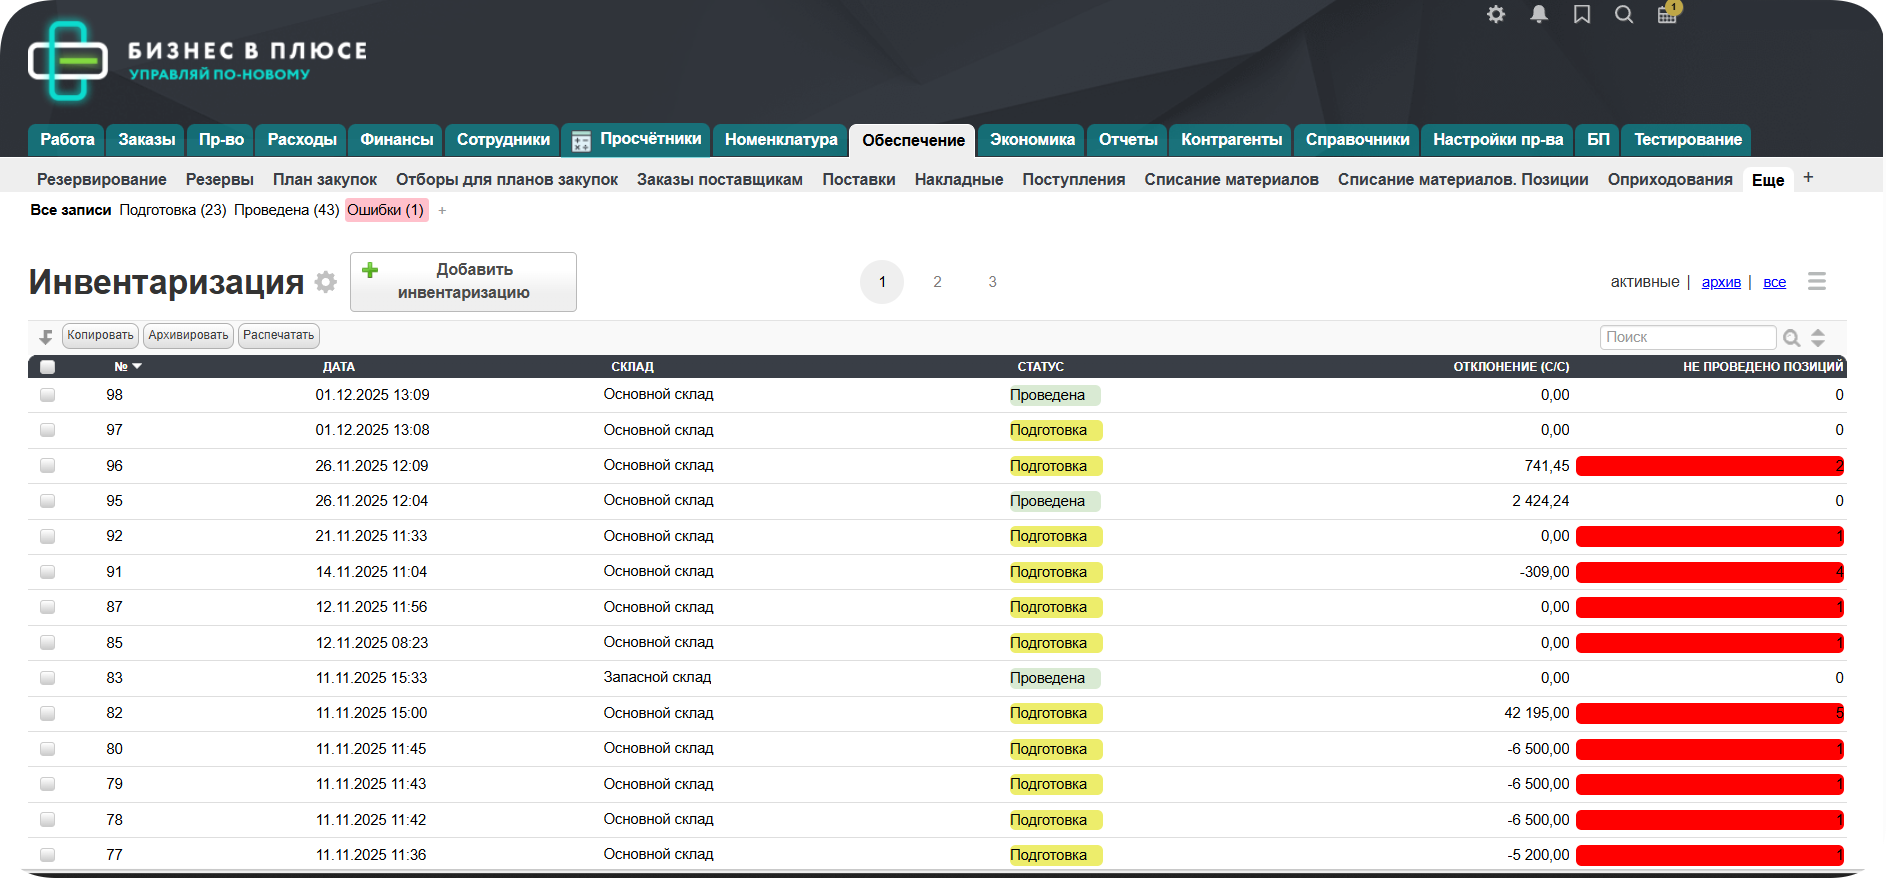The image size is (1886, 878).
Task: Open settings gear in top bar
Action: coord(1496,14)
